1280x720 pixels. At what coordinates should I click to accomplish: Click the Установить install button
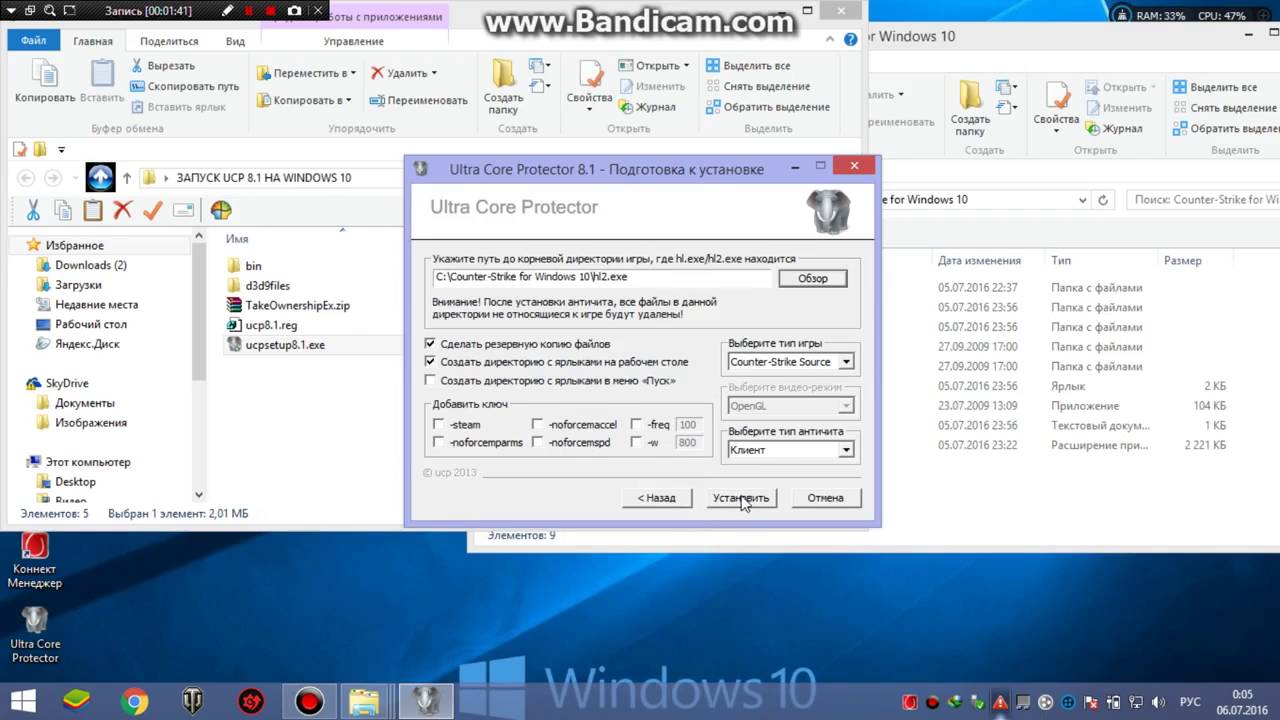741,497
